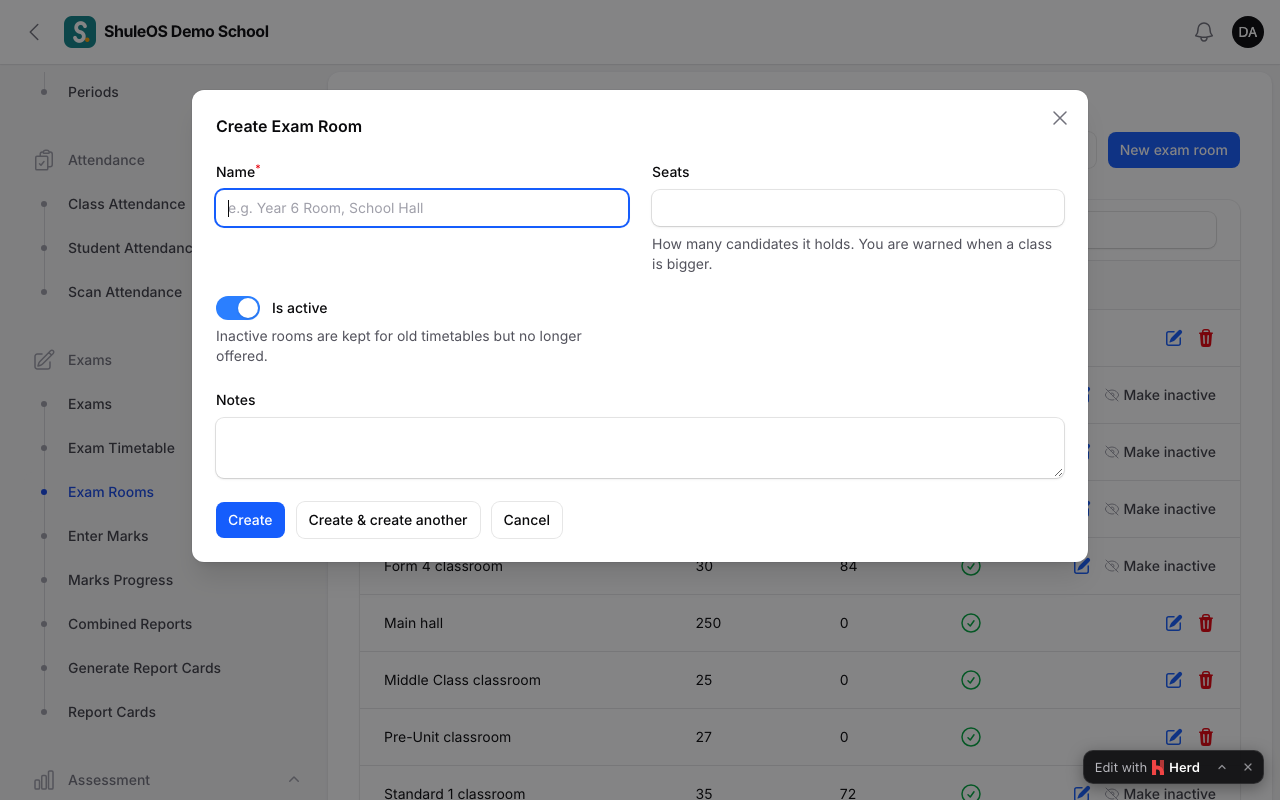Open Generate Report Cards in sidebar

144,668
